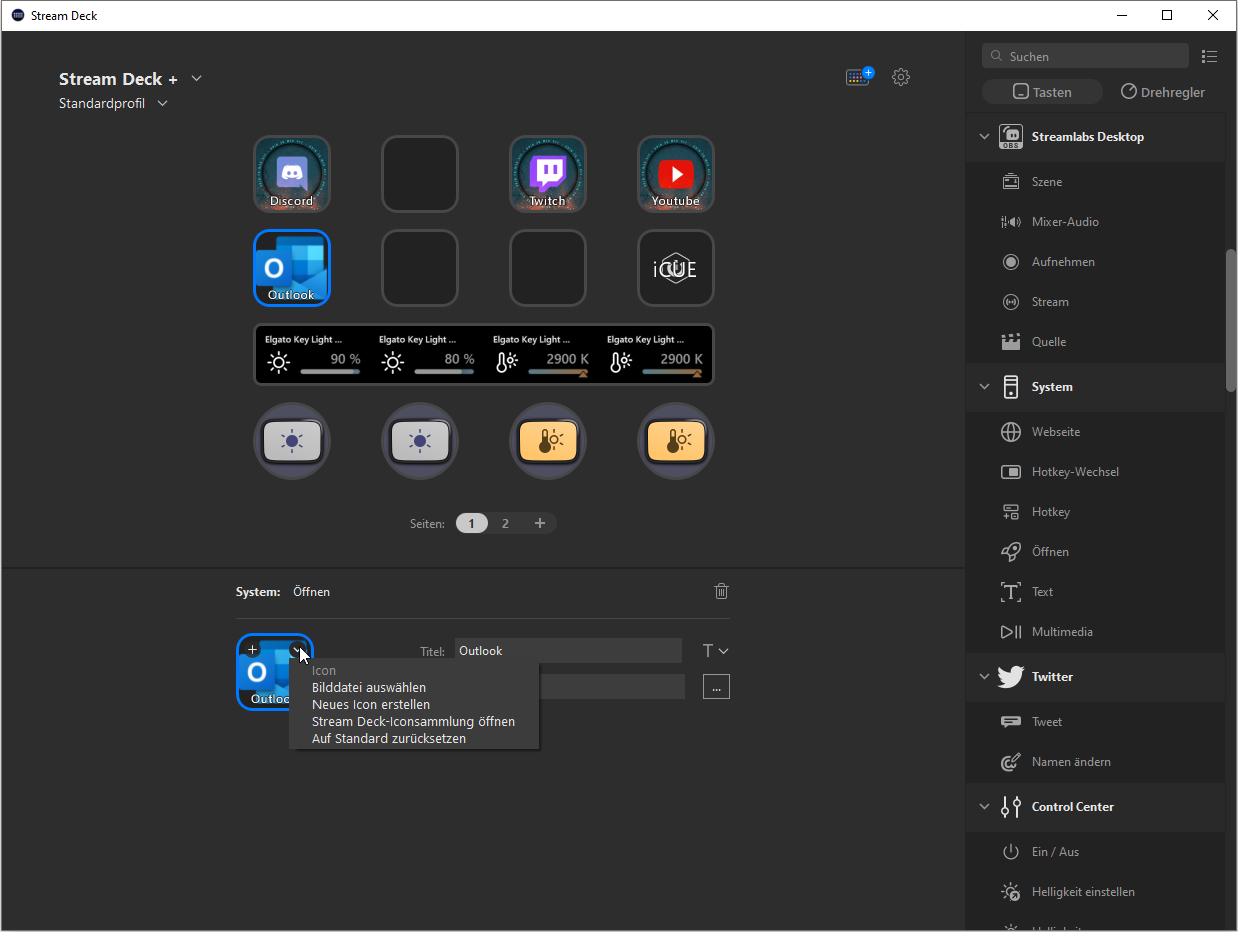Delete action with trash icon

tap(721, 591)
